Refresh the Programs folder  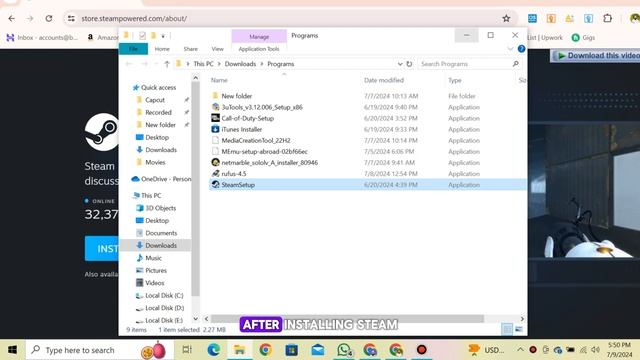pos(409,64)
